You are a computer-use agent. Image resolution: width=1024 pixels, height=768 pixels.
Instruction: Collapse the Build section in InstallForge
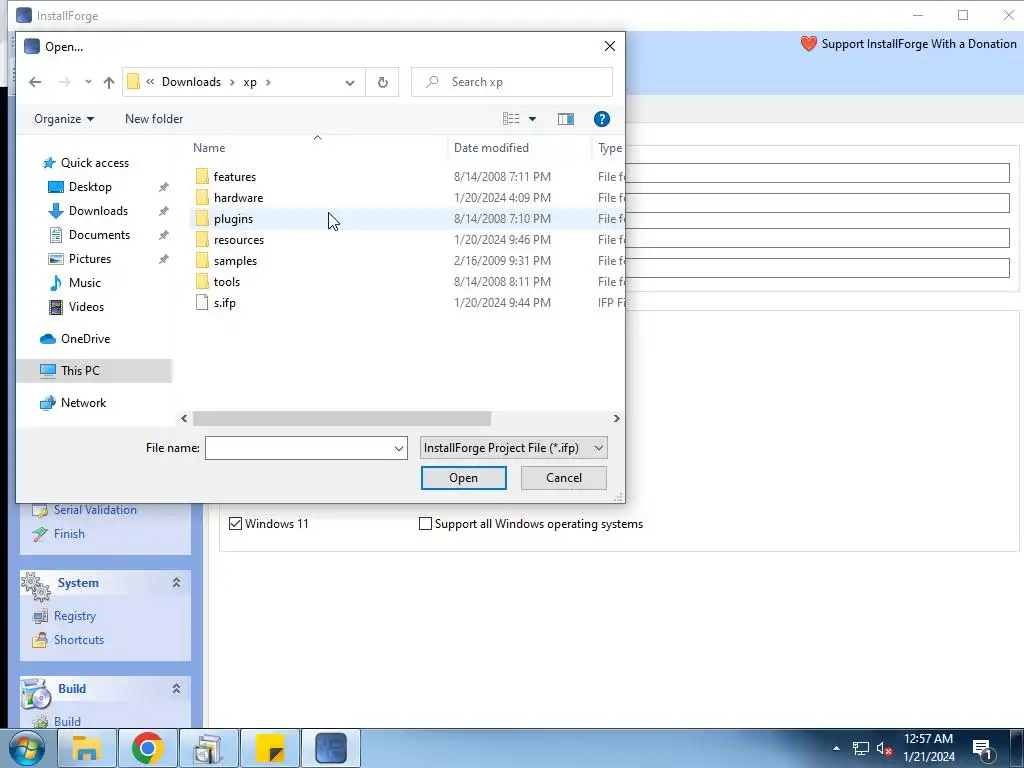click(176, 688)
